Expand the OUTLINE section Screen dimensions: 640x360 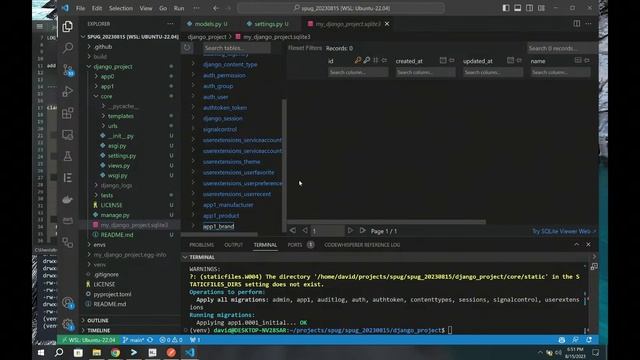(130, 320)
